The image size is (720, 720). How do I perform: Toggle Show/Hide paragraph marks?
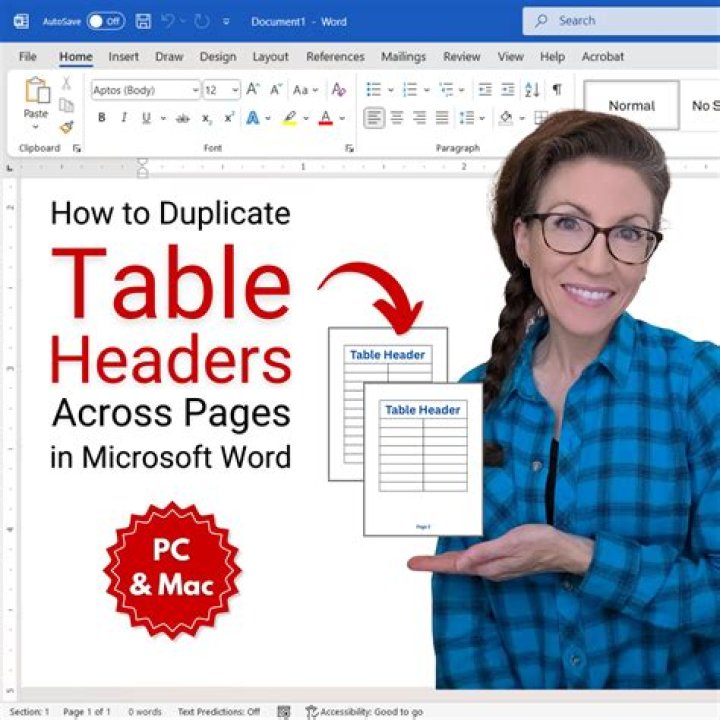pos(557,89)
